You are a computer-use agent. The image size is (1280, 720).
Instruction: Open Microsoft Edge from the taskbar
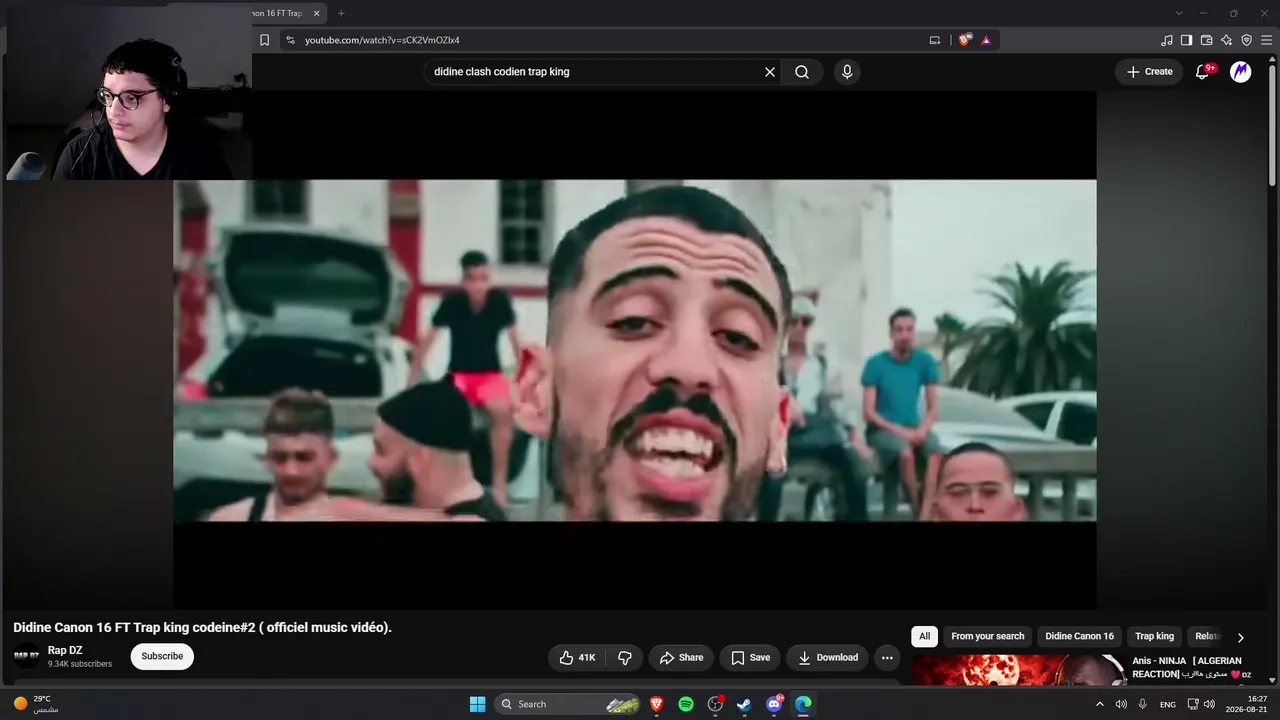click(x=803, y=704)
